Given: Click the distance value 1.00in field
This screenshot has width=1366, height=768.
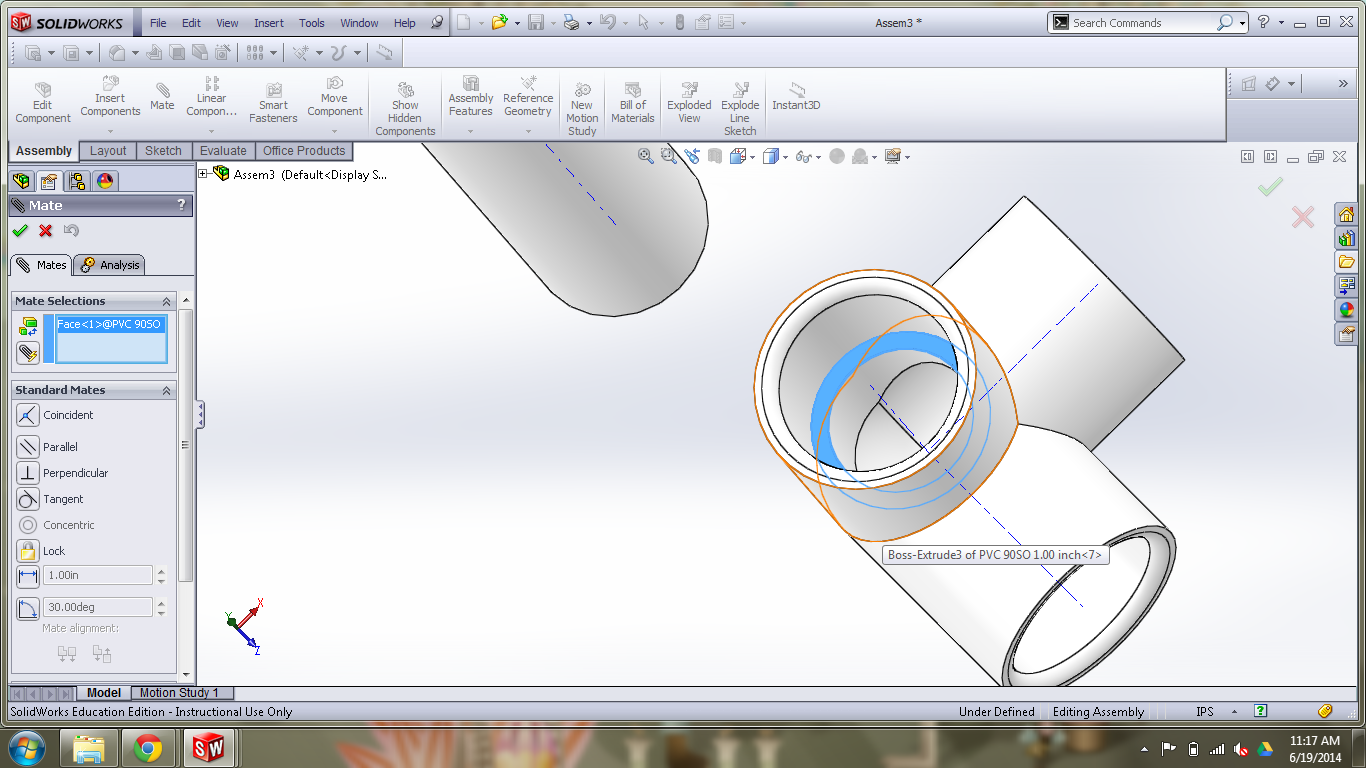Looking at the screenshot, I should pyautogui.click(x=97, y=575).
